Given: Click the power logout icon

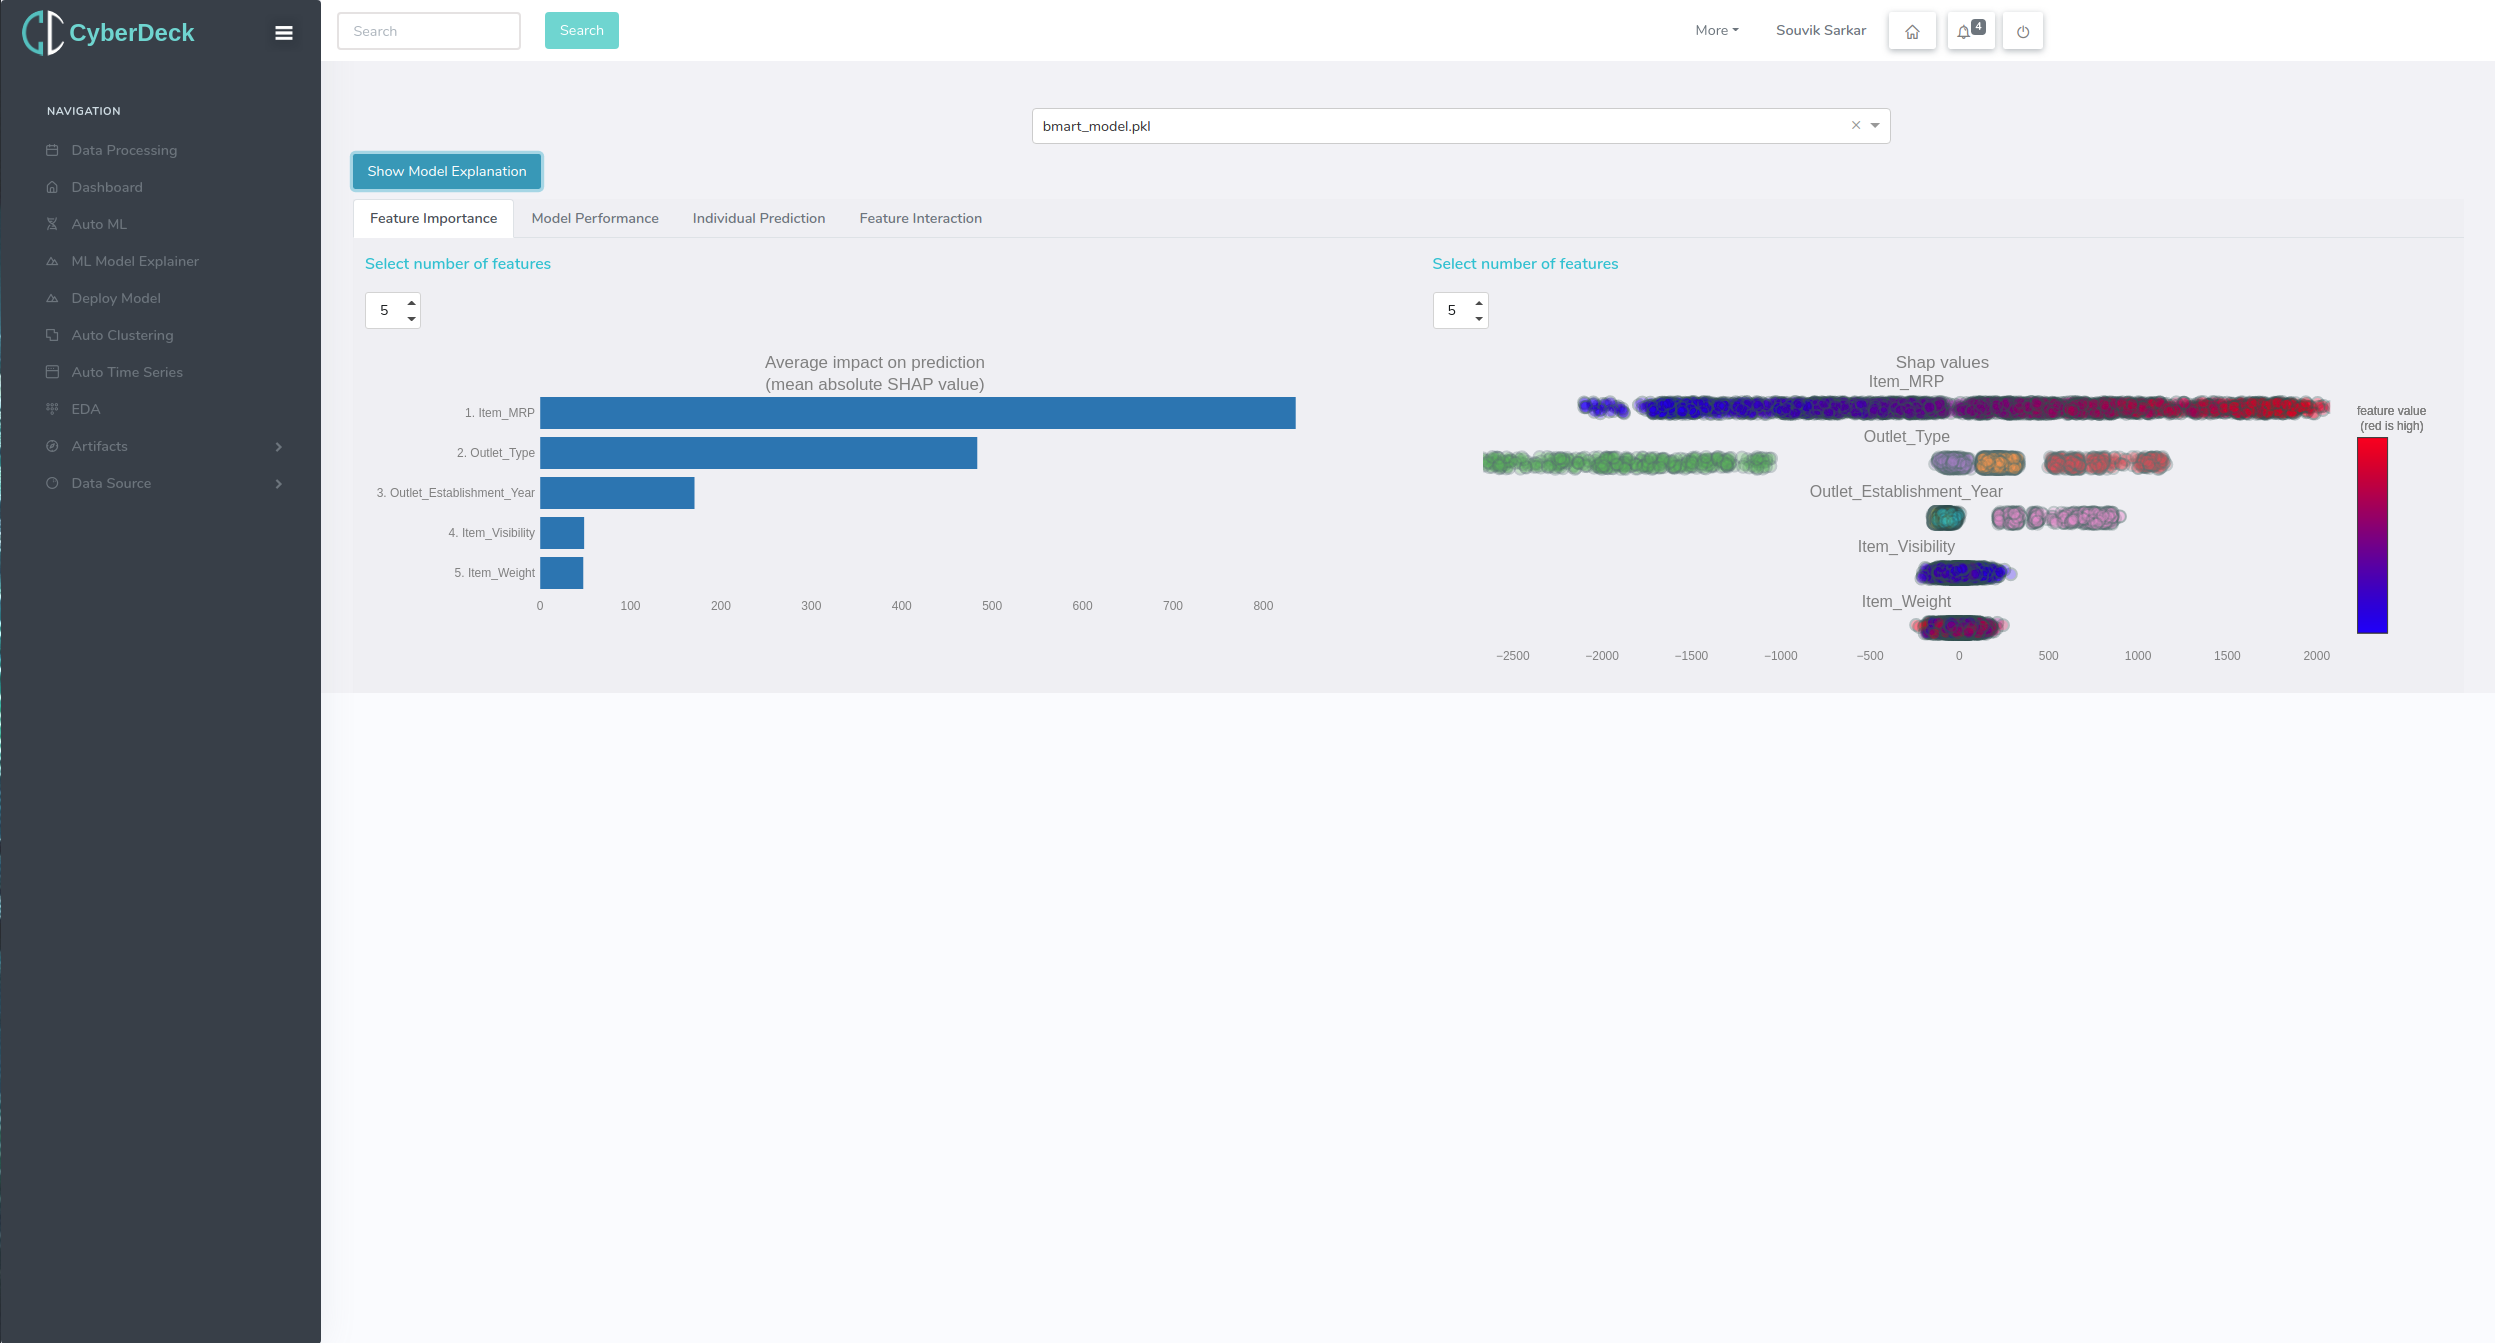Looking at the screenshot, I should 2022,31.
